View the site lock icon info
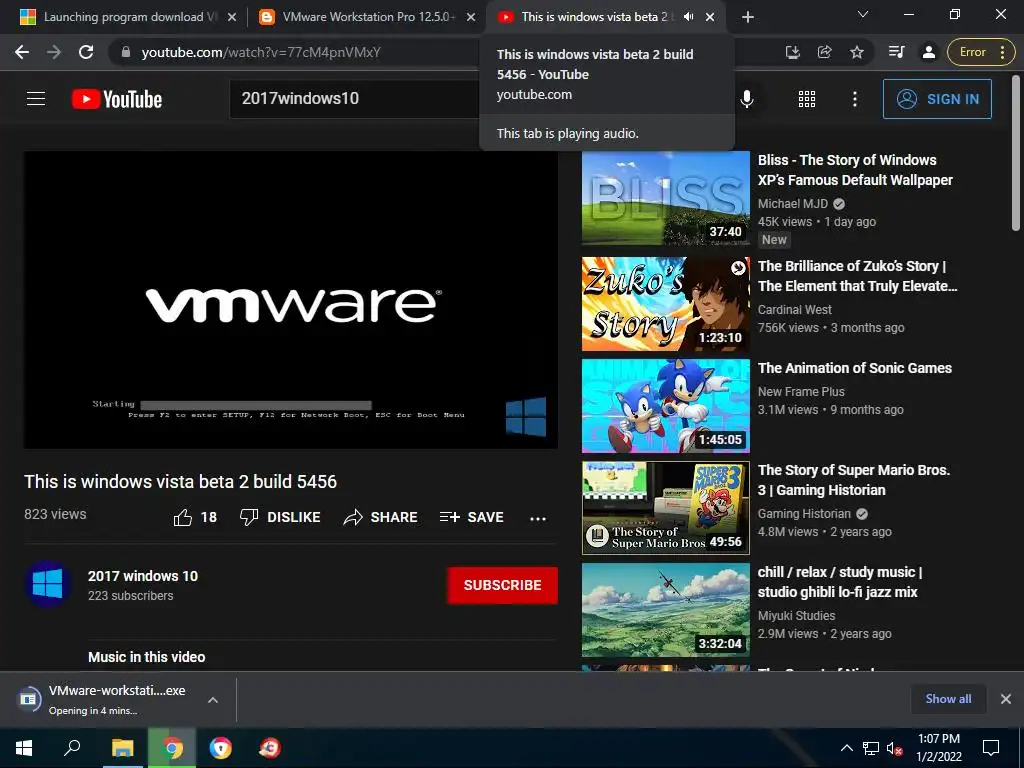1024x768 pixels. [126, 52]
